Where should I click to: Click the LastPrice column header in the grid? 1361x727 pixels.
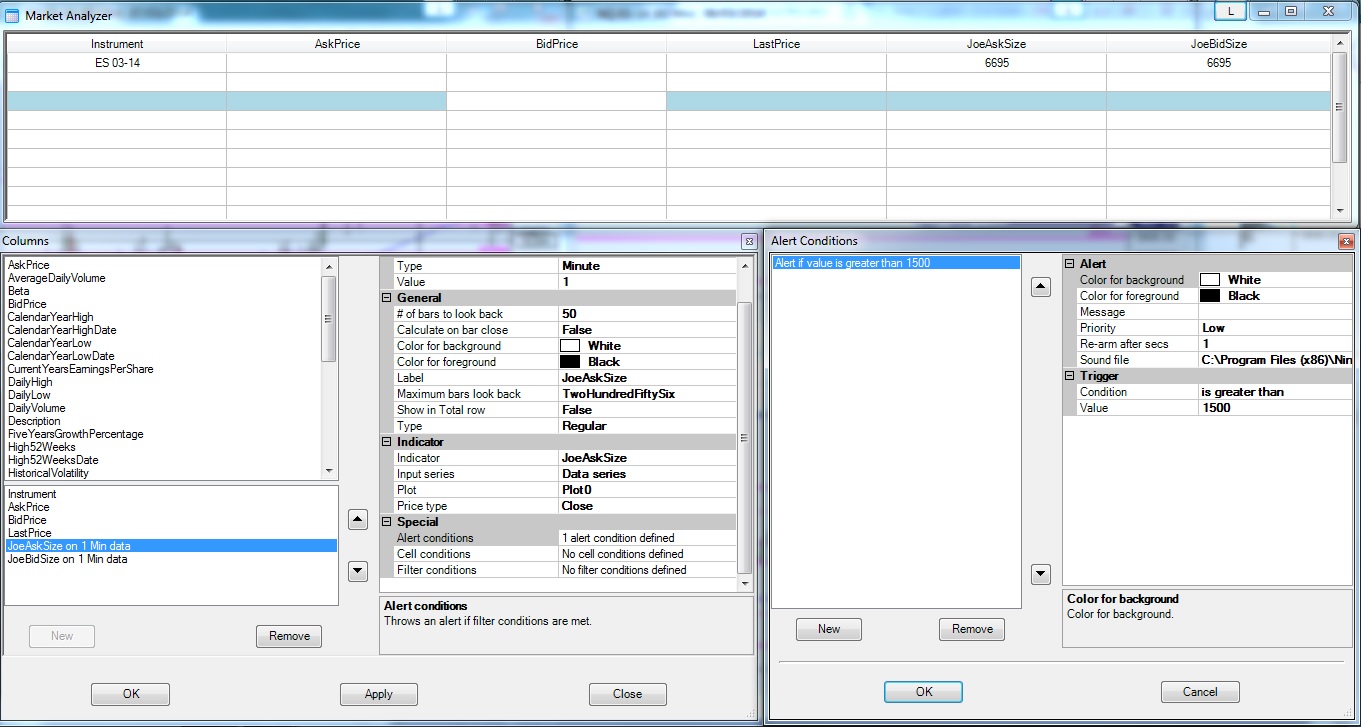pyautogui.click(x=776, y=44)
